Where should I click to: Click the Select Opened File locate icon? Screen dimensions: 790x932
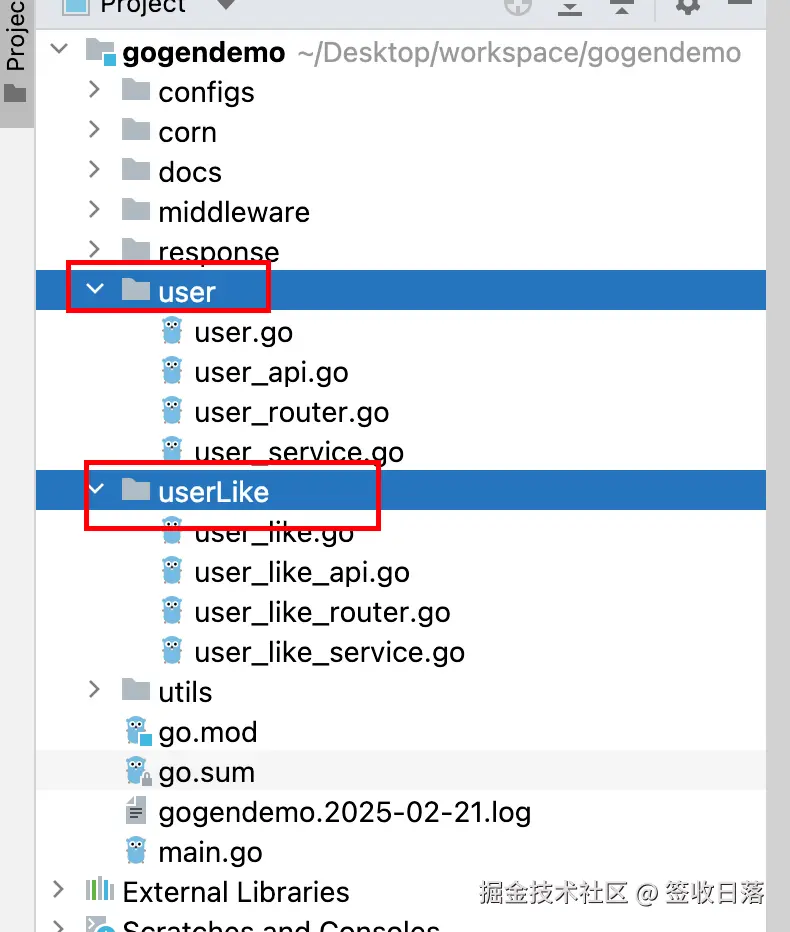(517, 6)
